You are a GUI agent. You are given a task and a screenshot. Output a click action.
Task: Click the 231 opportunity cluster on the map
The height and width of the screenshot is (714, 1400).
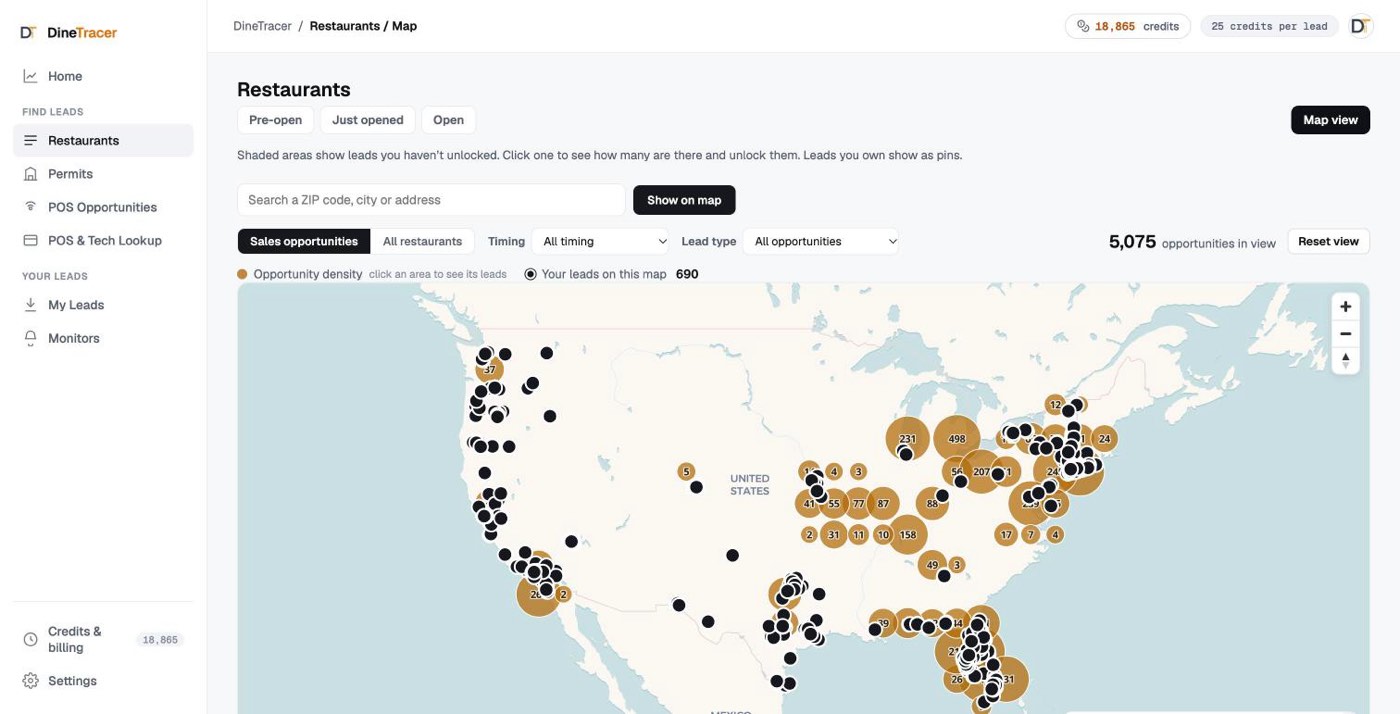pos(907,439)
